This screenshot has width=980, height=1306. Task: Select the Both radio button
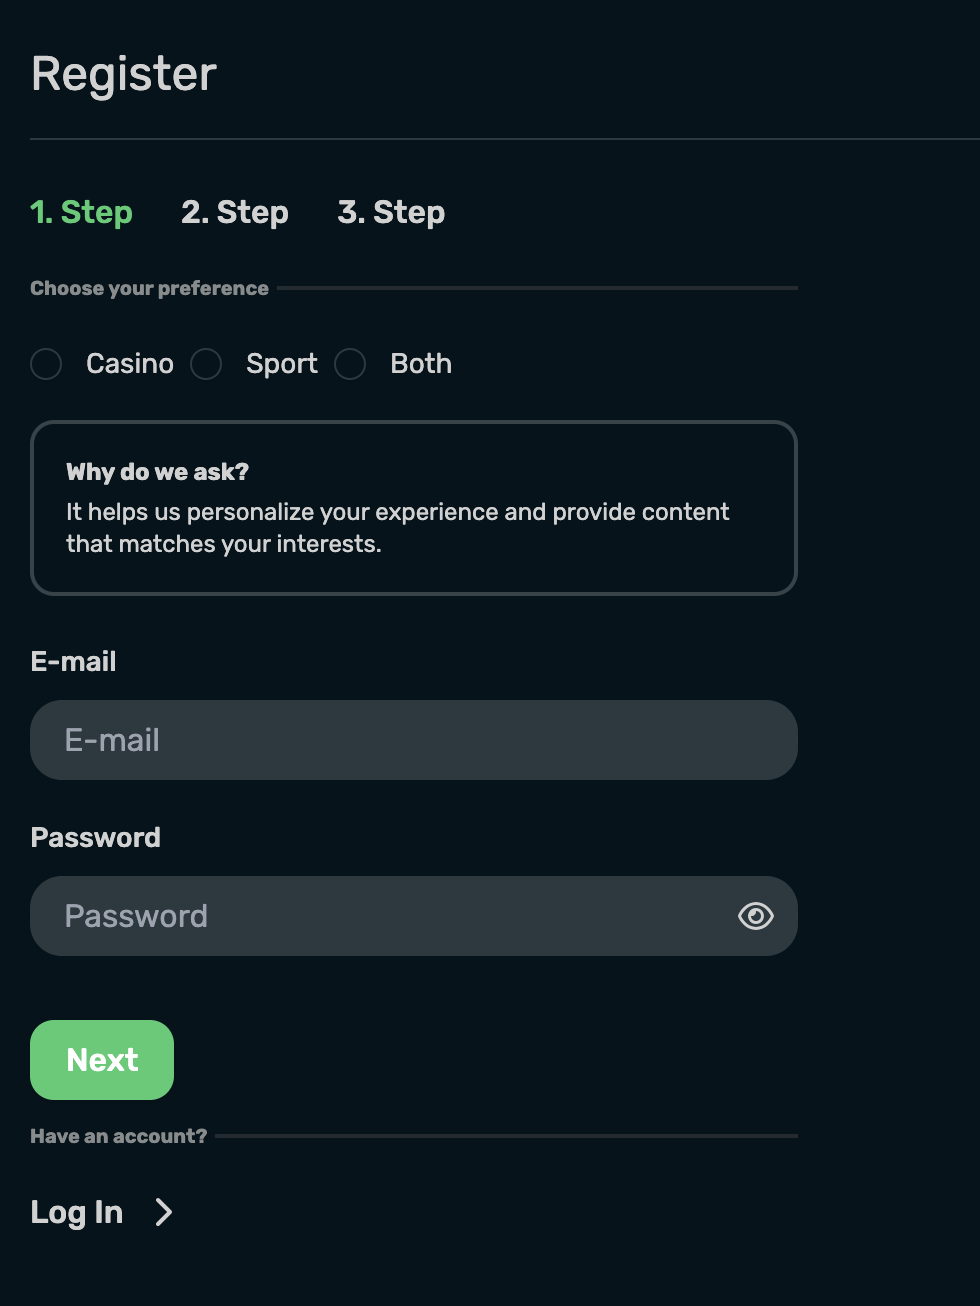tap(350, 364)
